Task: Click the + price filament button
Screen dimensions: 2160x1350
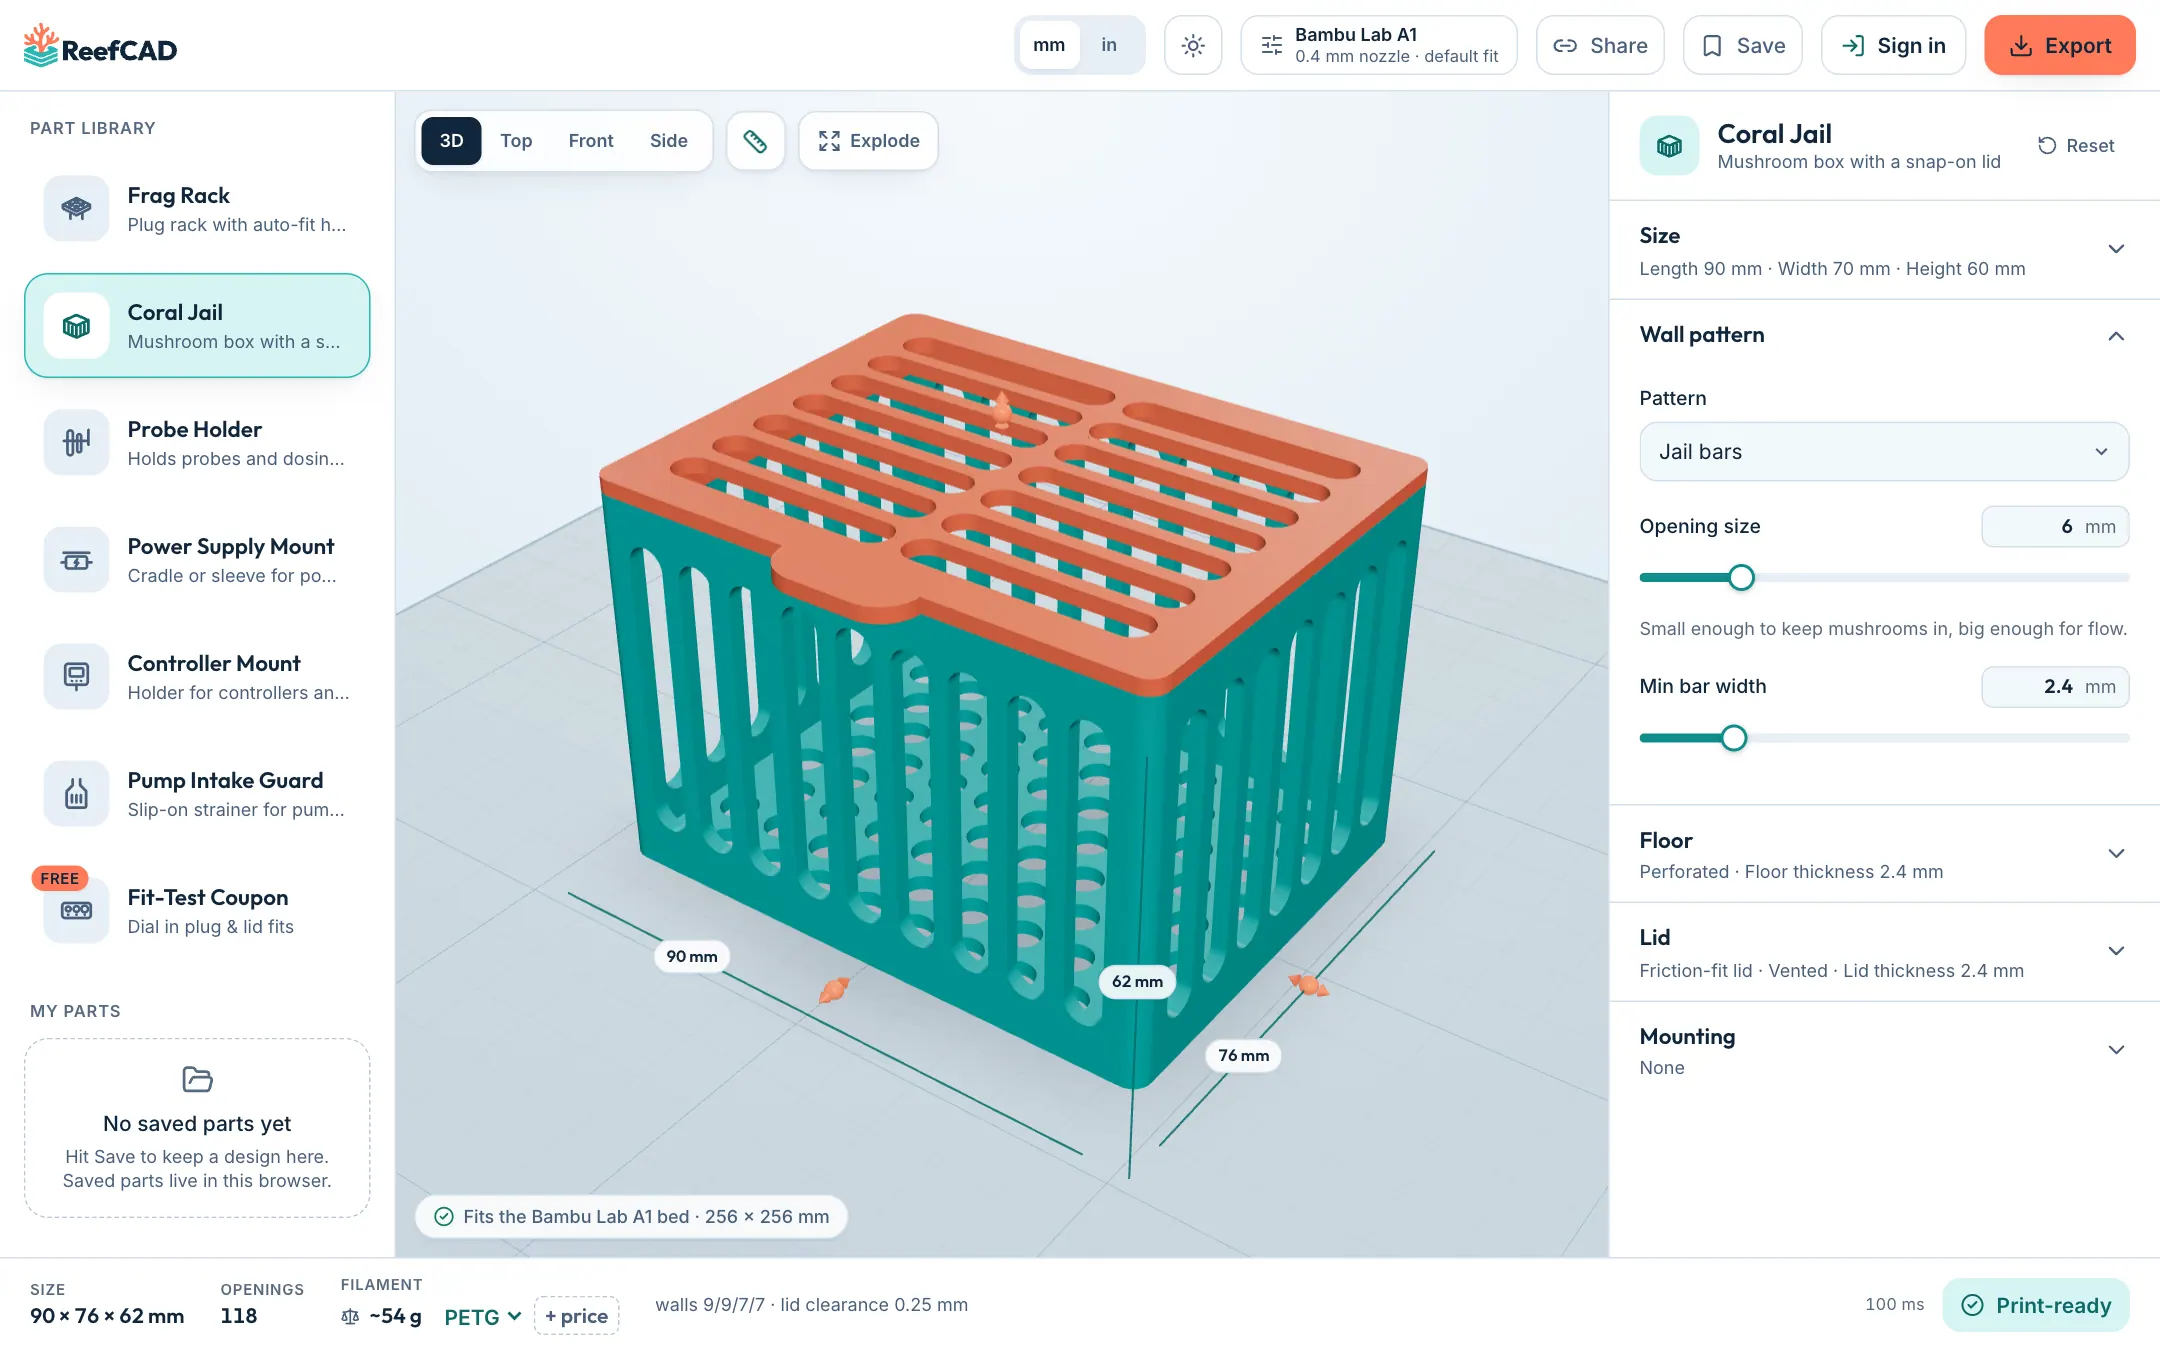Action: [577, 1316]
